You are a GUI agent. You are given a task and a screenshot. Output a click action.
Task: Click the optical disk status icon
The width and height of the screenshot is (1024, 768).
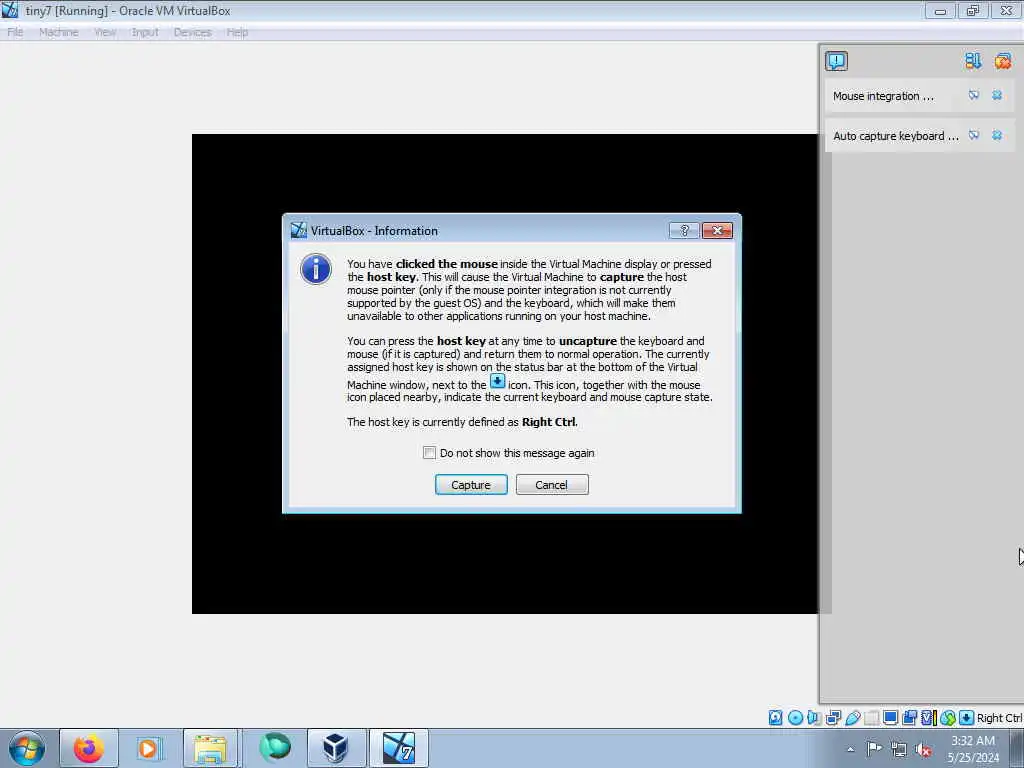pyautogui.click(x=795, y=718)
